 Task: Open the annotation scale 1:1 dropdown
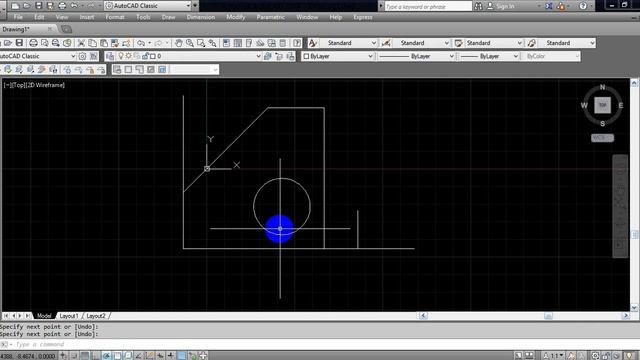pos(554,356)
